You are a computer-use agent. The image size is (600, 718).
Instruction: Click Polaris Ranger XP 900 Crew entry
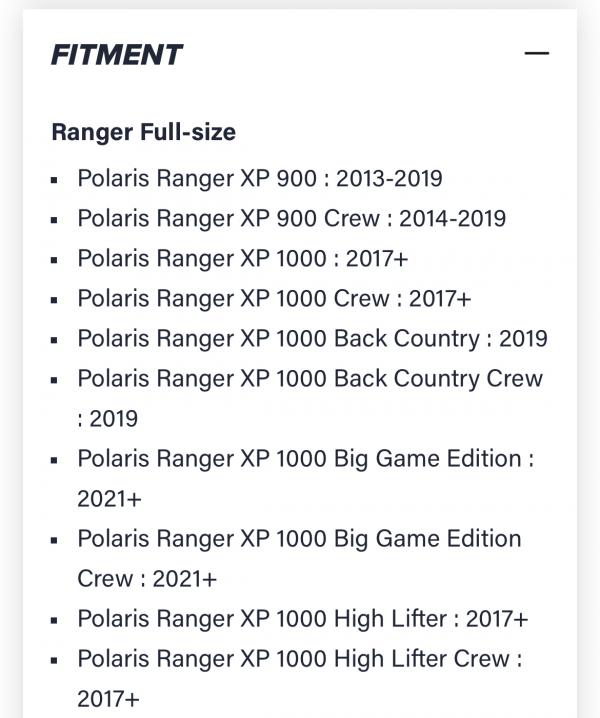pos(291,218)
